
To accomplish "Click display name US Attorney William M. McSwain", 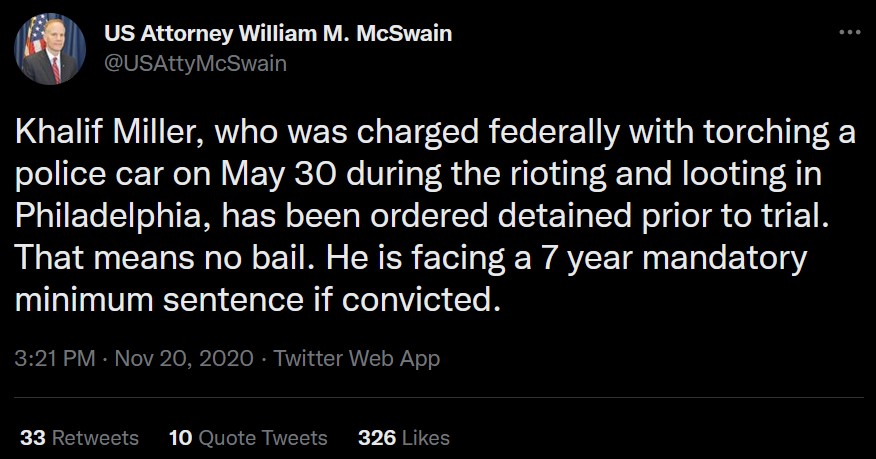I will [278, 33].
